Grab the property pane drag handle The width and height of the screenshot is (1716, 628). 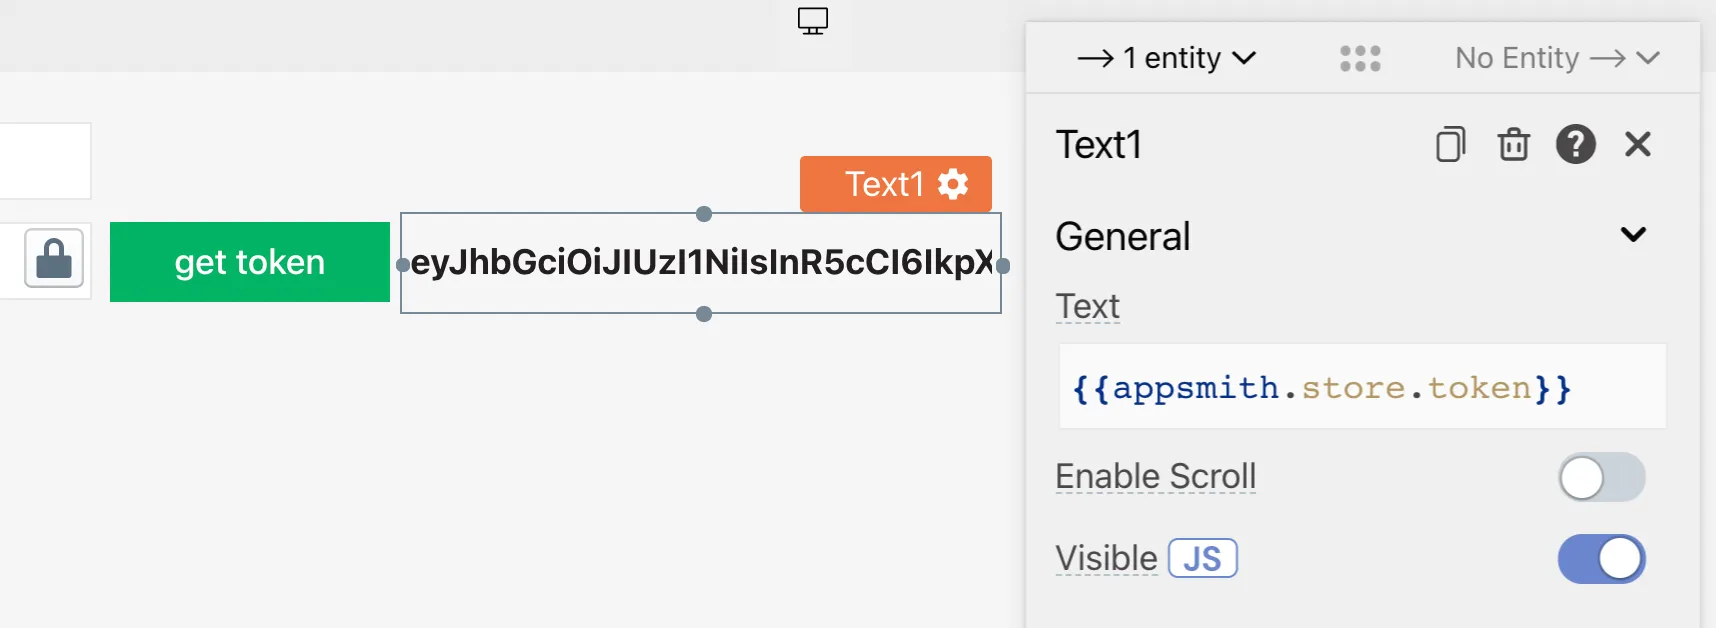coord(1360,59)
